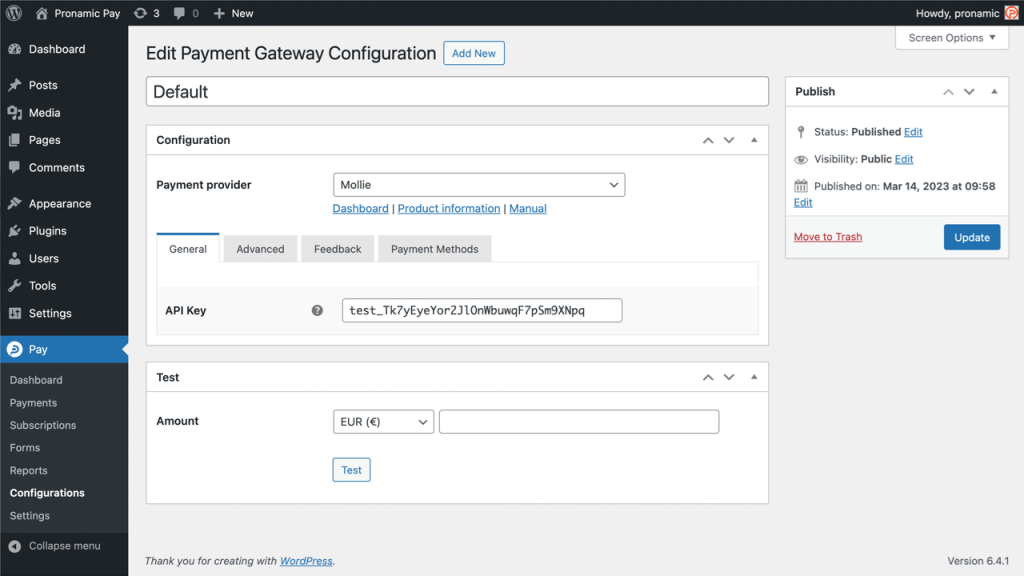
Task: Open Product information link
Action: pos(449,208)
